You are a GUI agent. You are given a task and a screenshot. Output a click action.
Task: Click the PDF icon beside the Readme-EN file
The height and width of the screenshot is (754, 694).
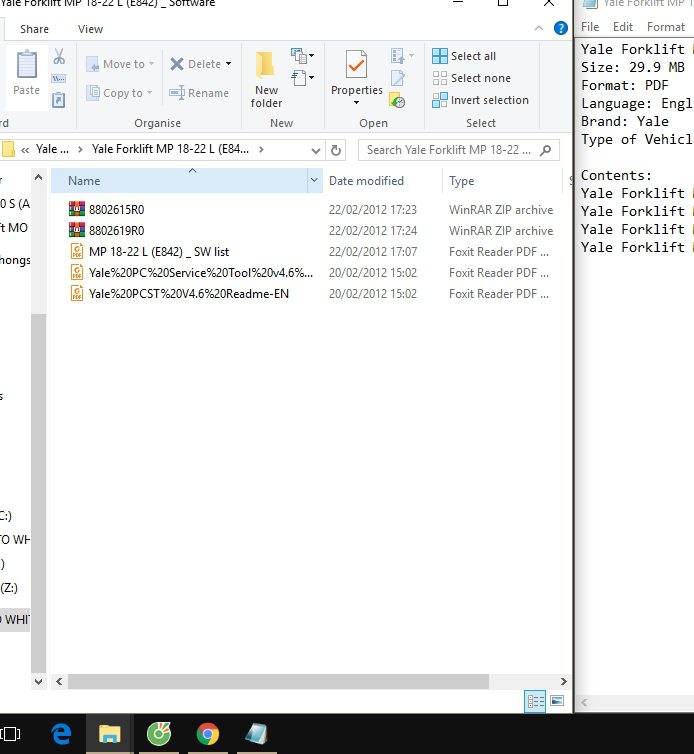coord(77,293)
